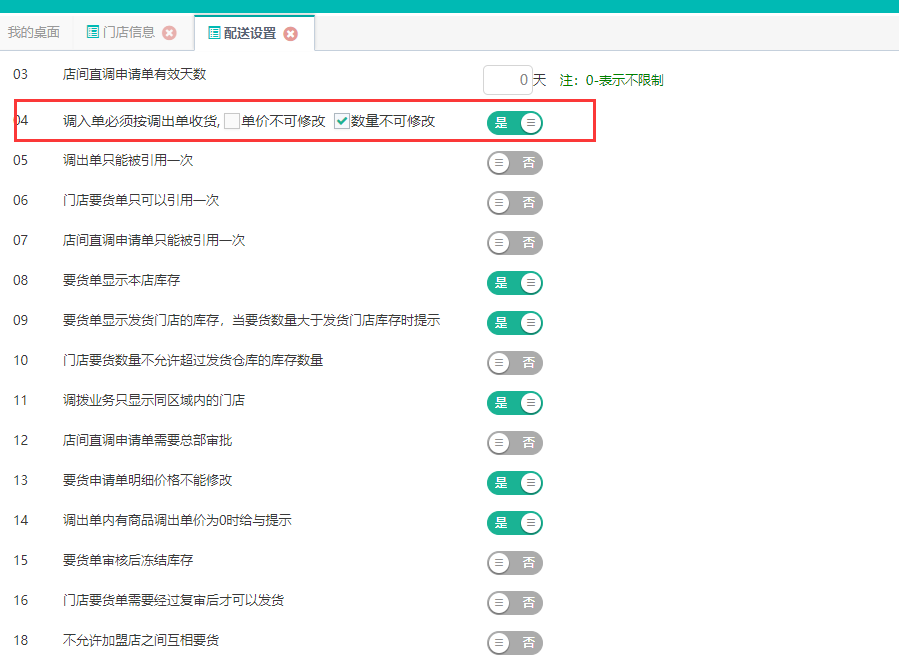Disable 调拨业务只显示同区域内的门店 switch
Screen dimensions: 899x660
[x=515, y=403]
